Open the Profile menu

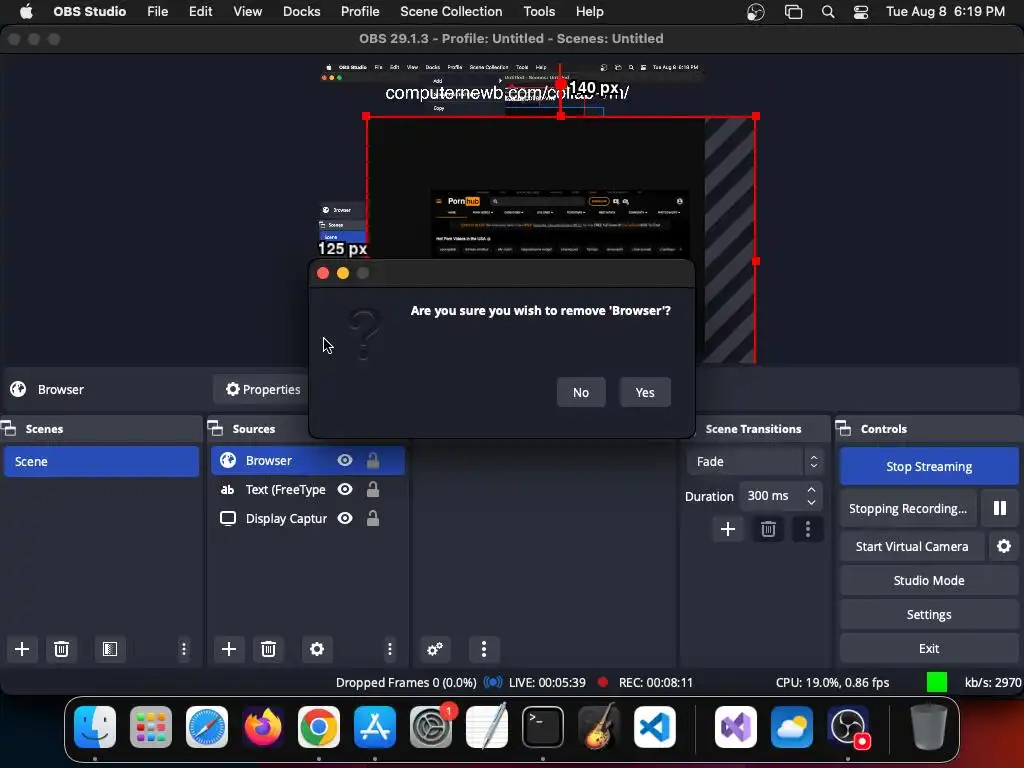pos(360,11)
